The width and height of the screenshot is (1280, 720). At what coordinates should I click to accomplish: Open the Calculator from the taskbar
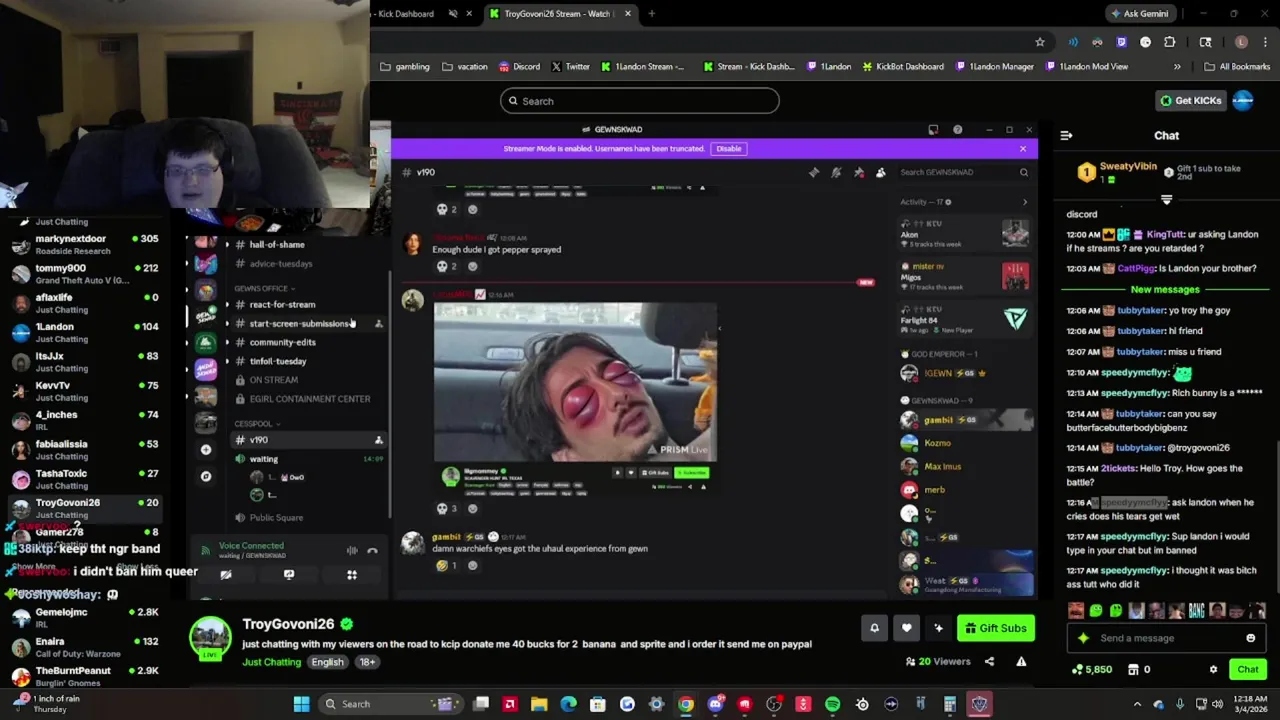[949, 704]
